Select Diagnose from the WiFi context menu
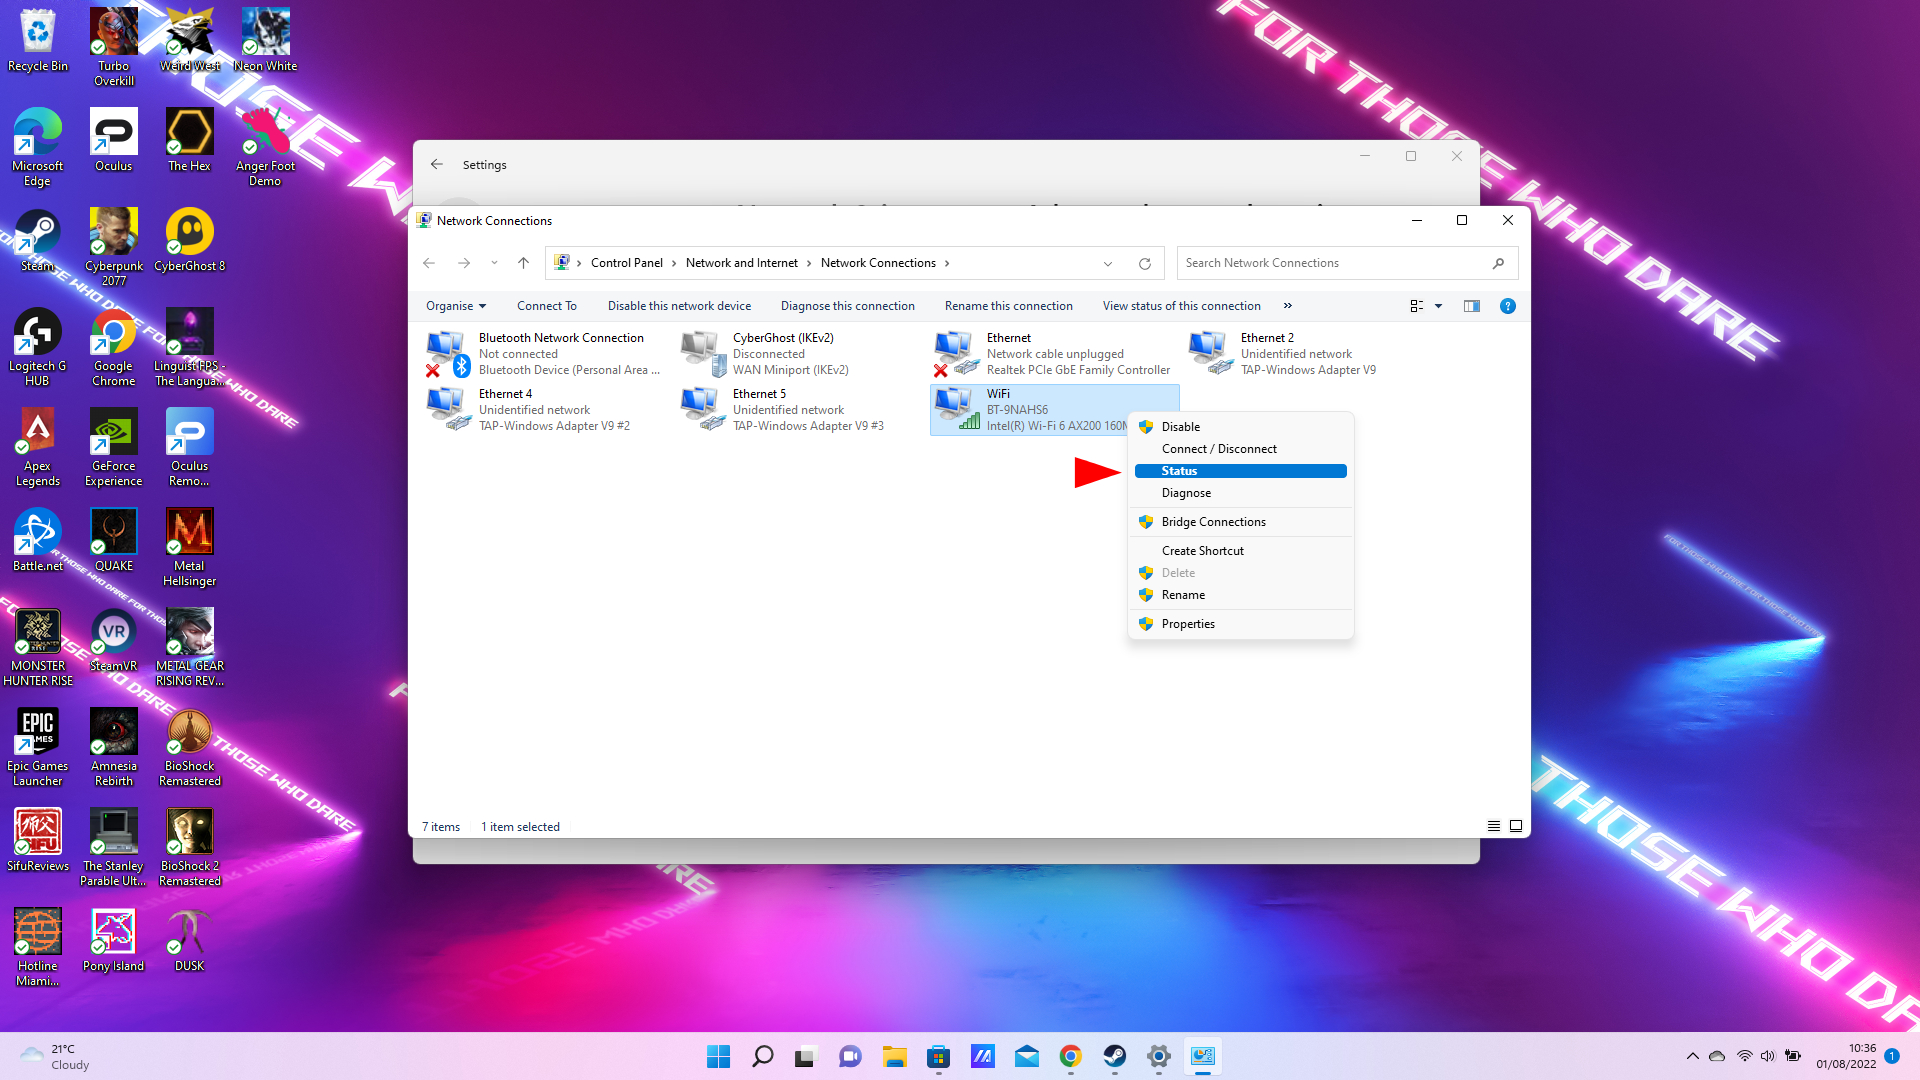This screenshot has height=1080, width=1920. coord(1185,492)
